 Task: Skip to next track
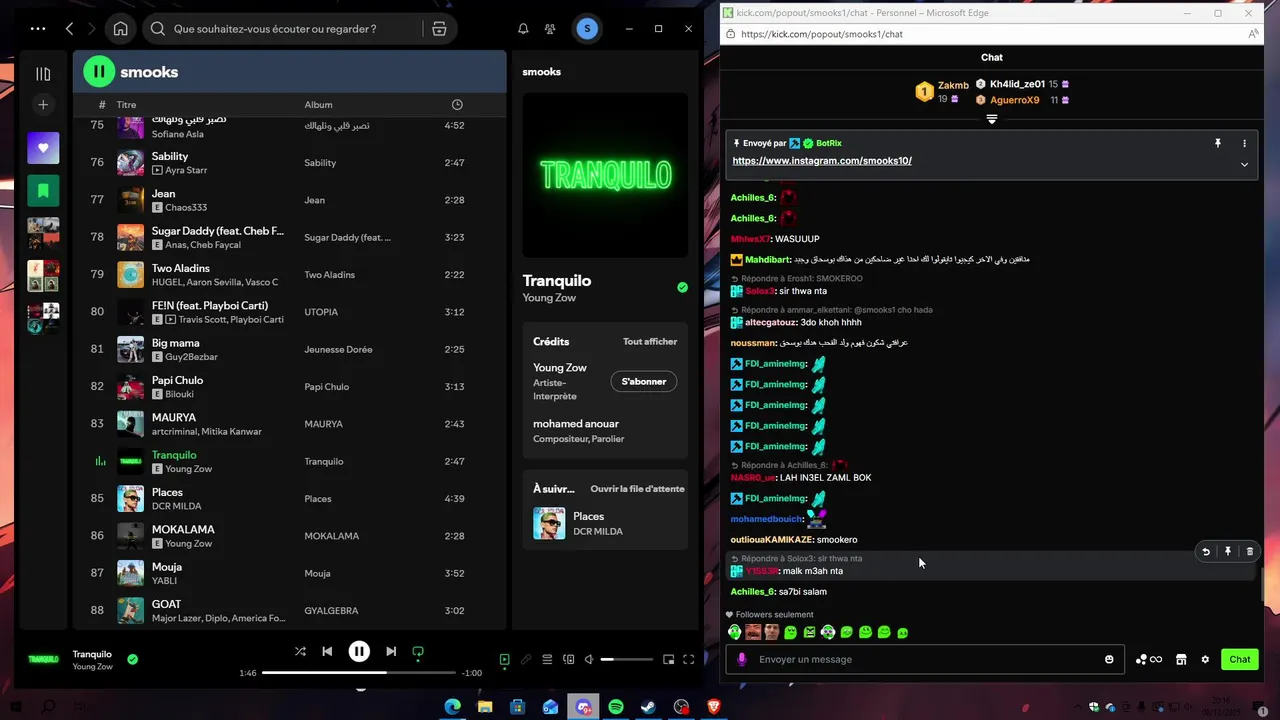[x=391, y=651]
